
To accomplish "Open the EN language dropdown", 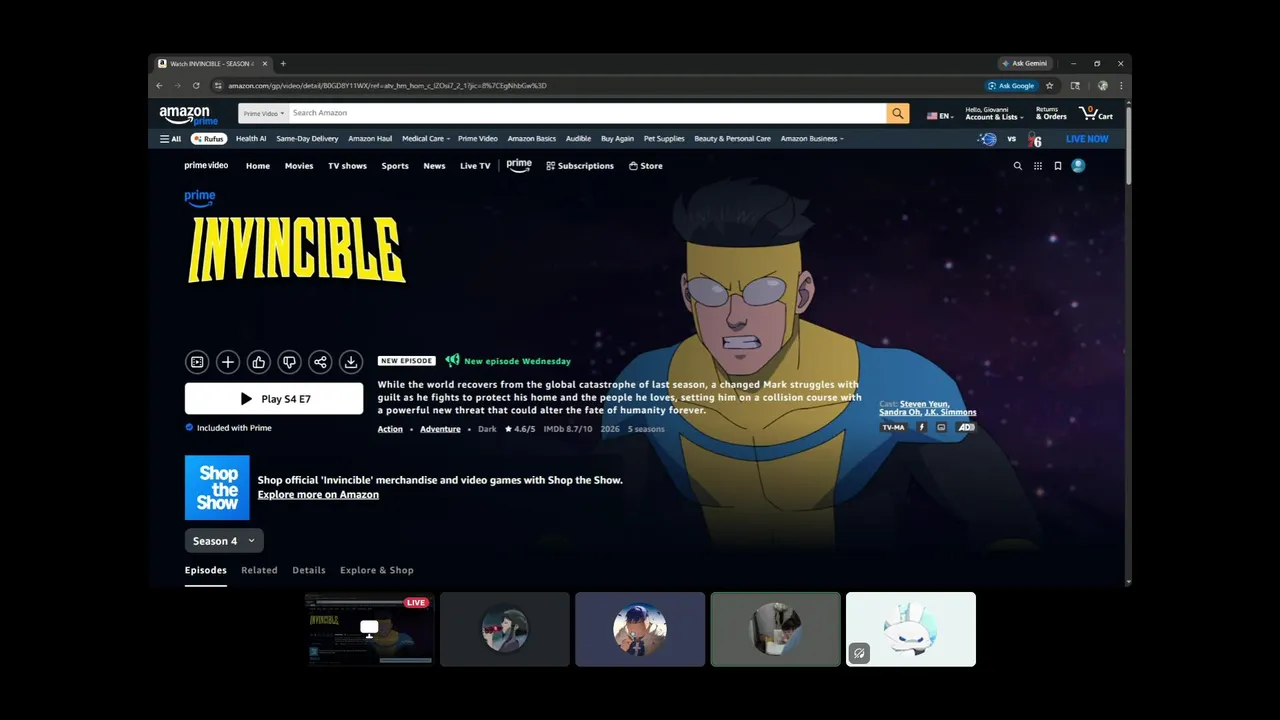I will (940, 116).
